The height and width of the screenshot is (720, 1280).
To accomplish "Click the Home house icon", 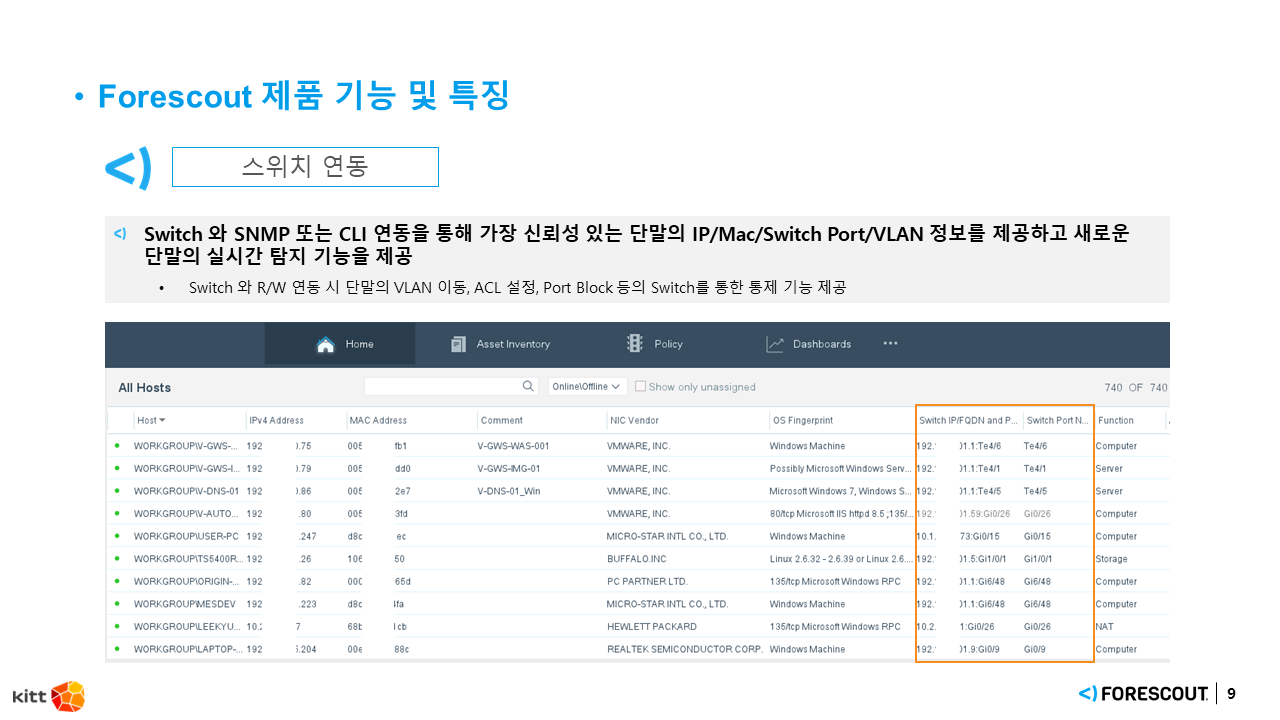I will (x=325, y=344).
